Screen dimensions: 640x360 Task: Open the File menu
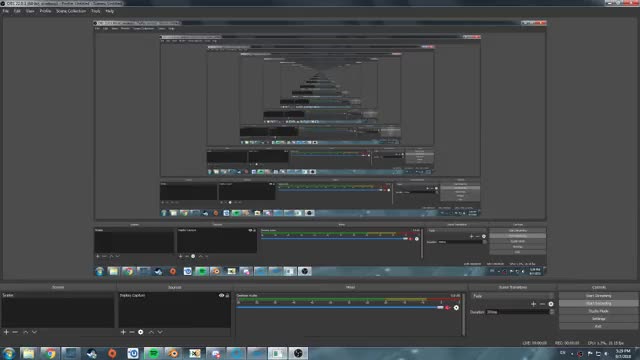[6, 11]
